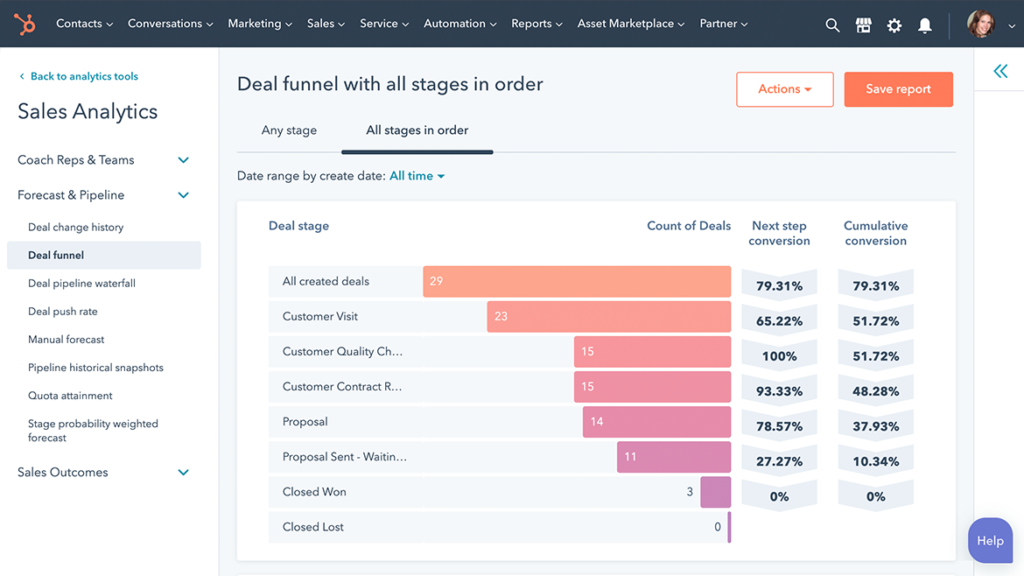The width and height of the screenshot is (1024, 576).
Task: Click the Save report button
Action: click(897, 89)
